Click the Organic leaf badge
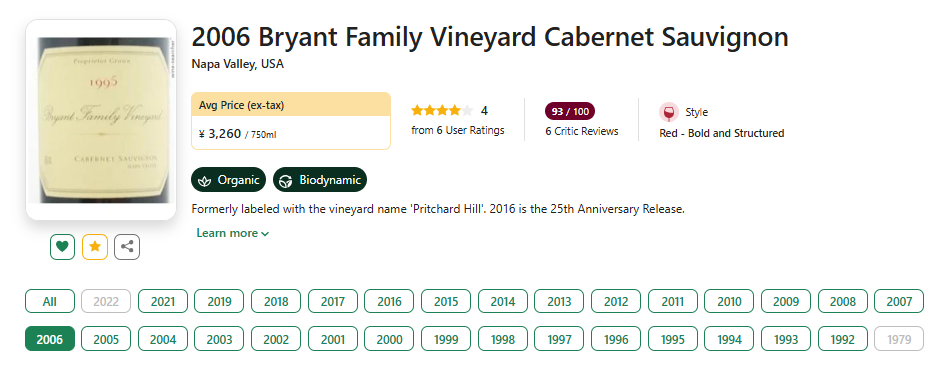 point(228,180)
